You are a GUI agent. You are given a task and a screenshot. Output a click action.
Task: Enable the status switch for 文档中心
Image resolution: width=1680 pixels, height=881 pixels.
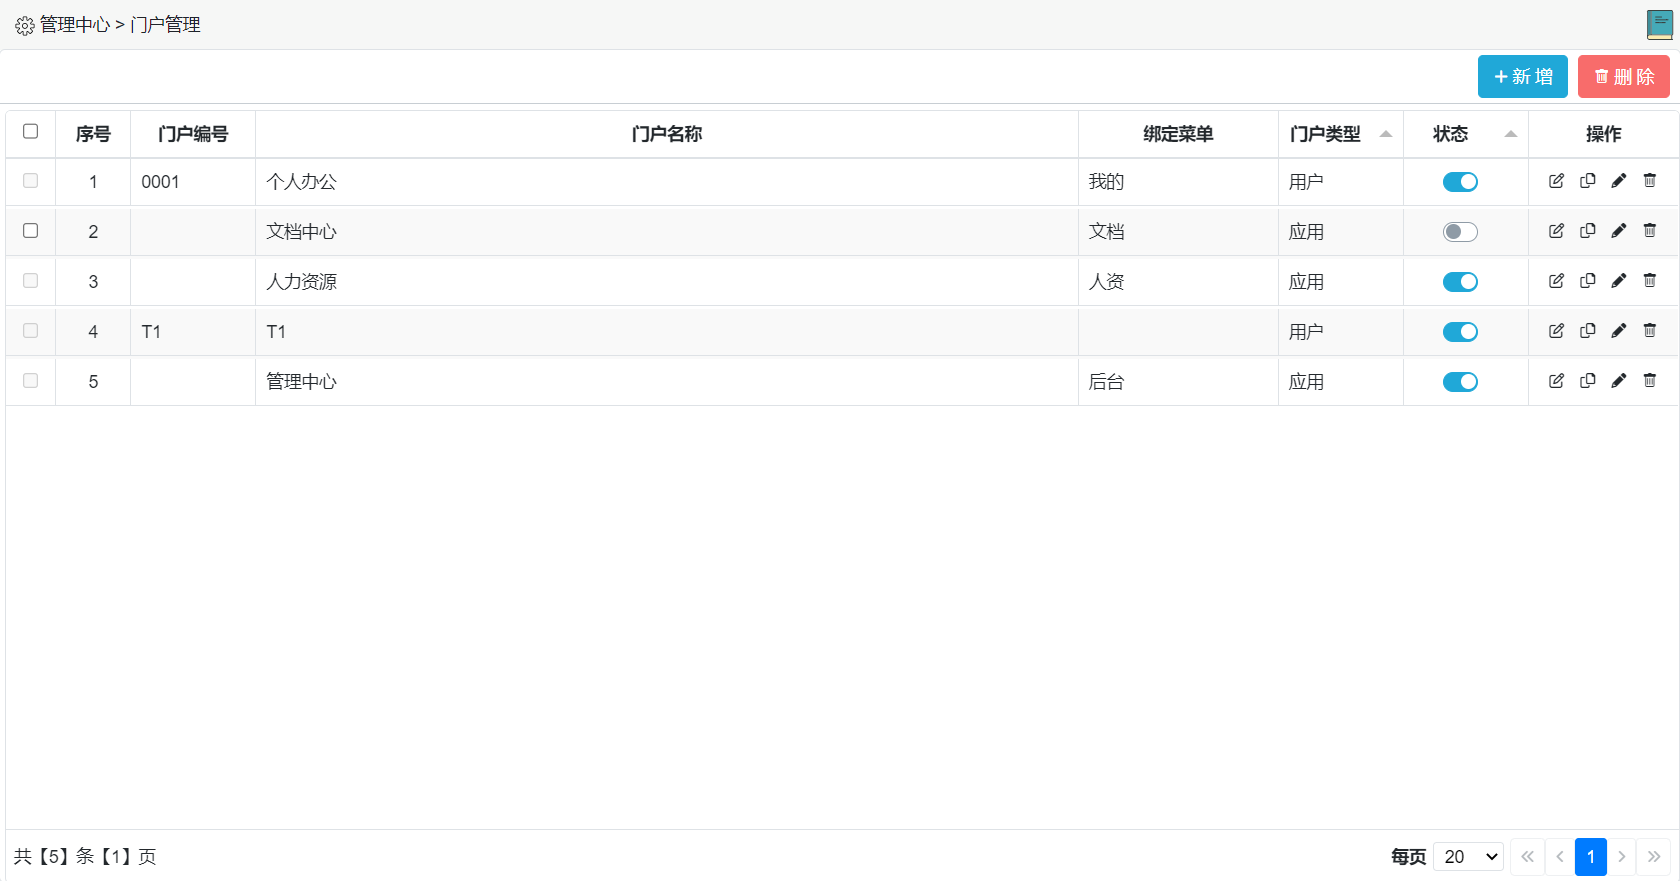[x=1460, y=232]
